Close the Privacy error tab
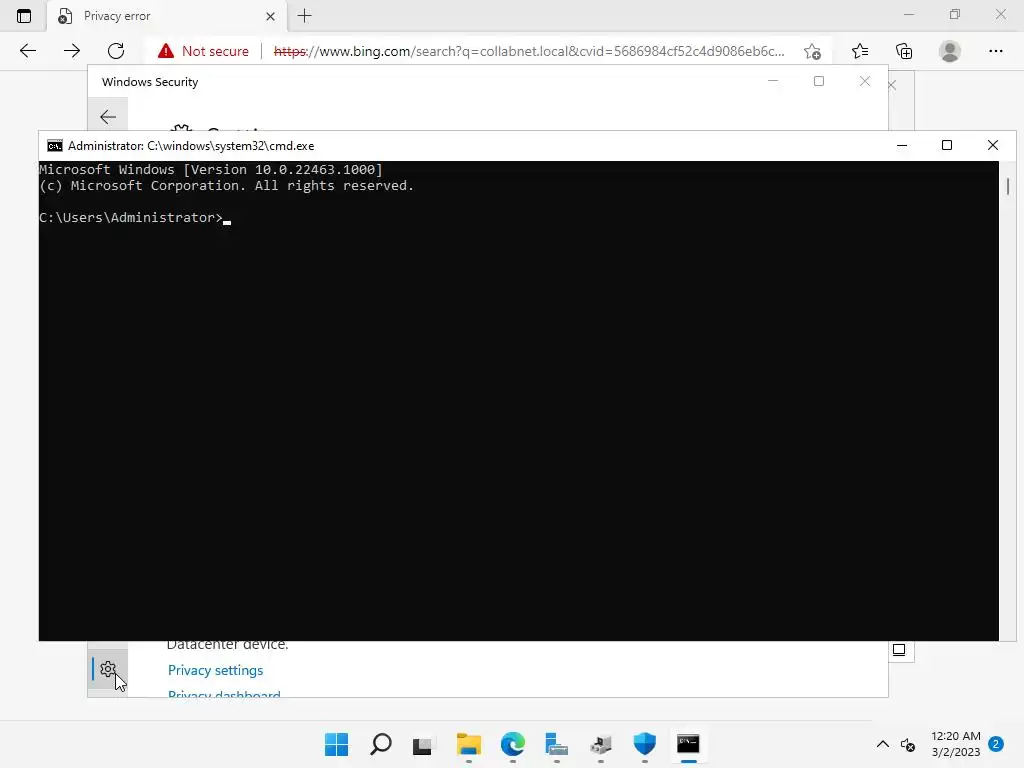This screenshot has width=1024, height=768. 270,16
